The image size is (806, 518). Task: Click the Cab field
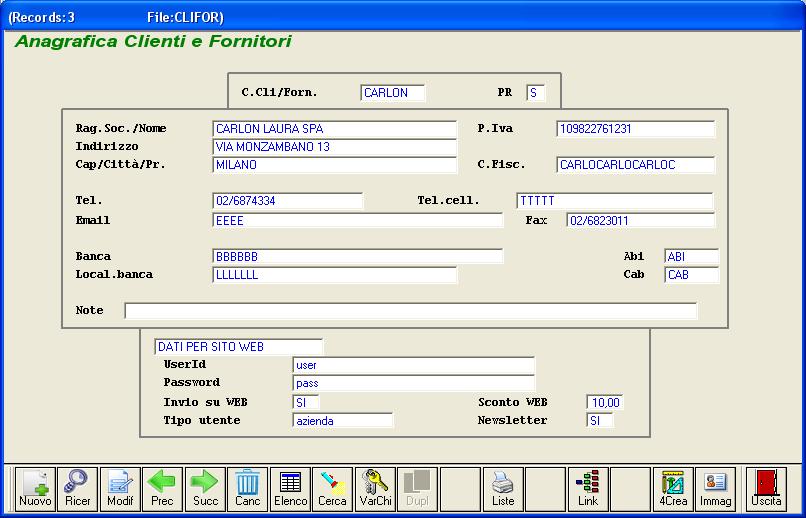pos(691,275)
